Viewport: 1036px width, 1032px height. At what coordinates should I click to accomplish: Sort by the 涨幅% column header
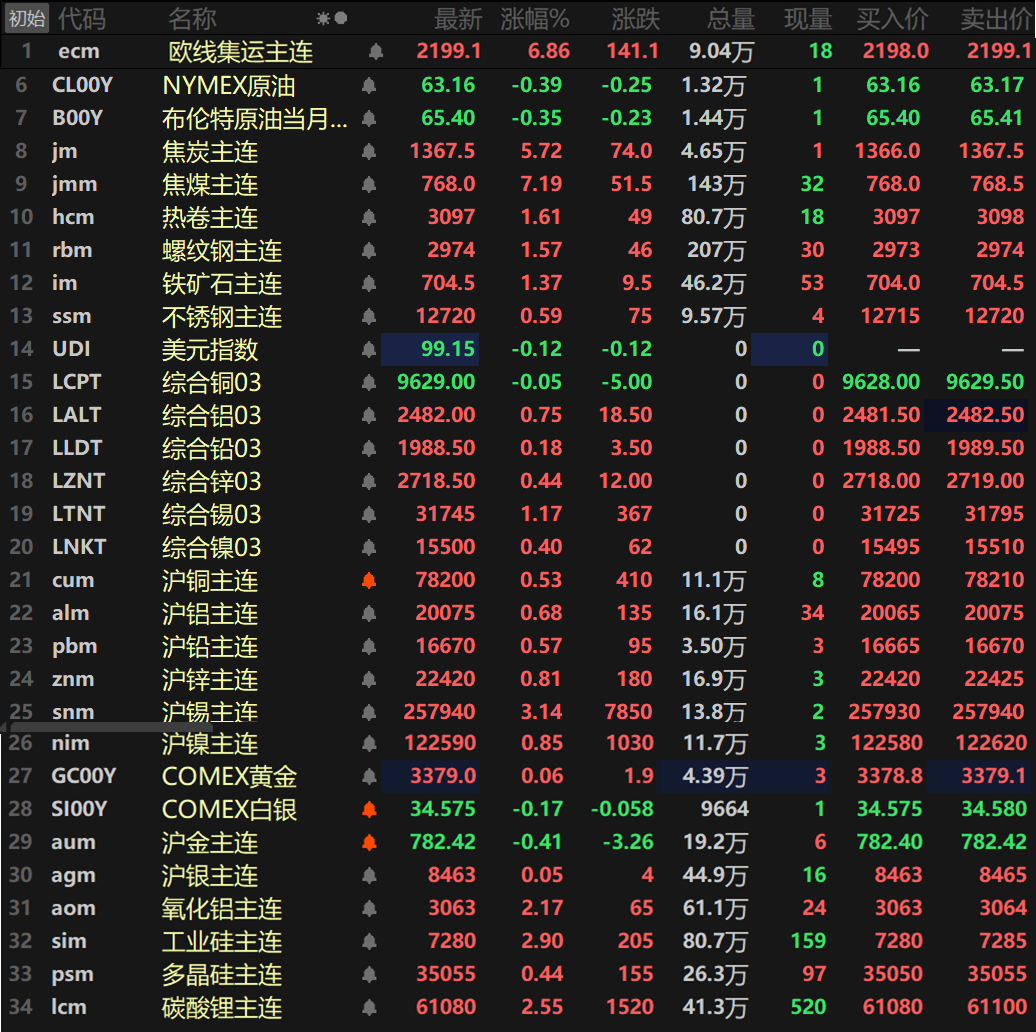535,19
